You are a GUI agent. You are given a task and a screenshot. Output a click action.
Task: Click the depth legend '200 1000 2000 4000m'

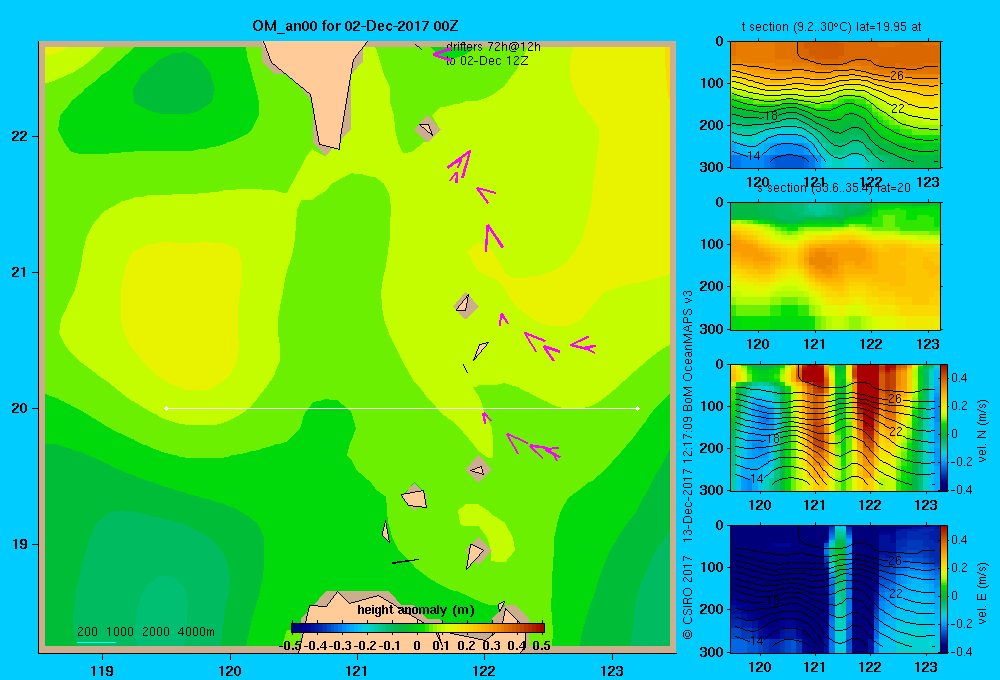(145, 632)
